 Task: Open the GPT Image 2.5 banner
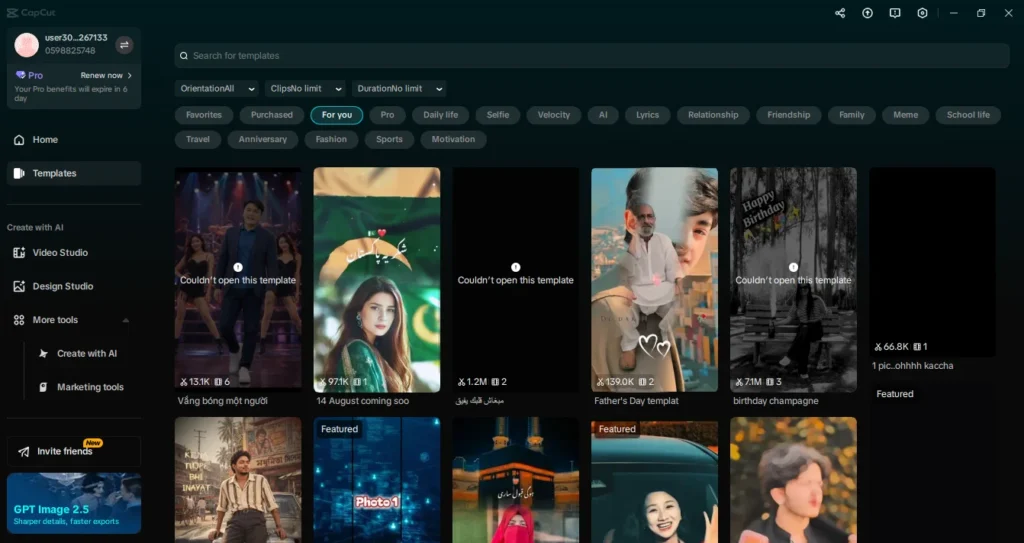[x=74, y=503]
